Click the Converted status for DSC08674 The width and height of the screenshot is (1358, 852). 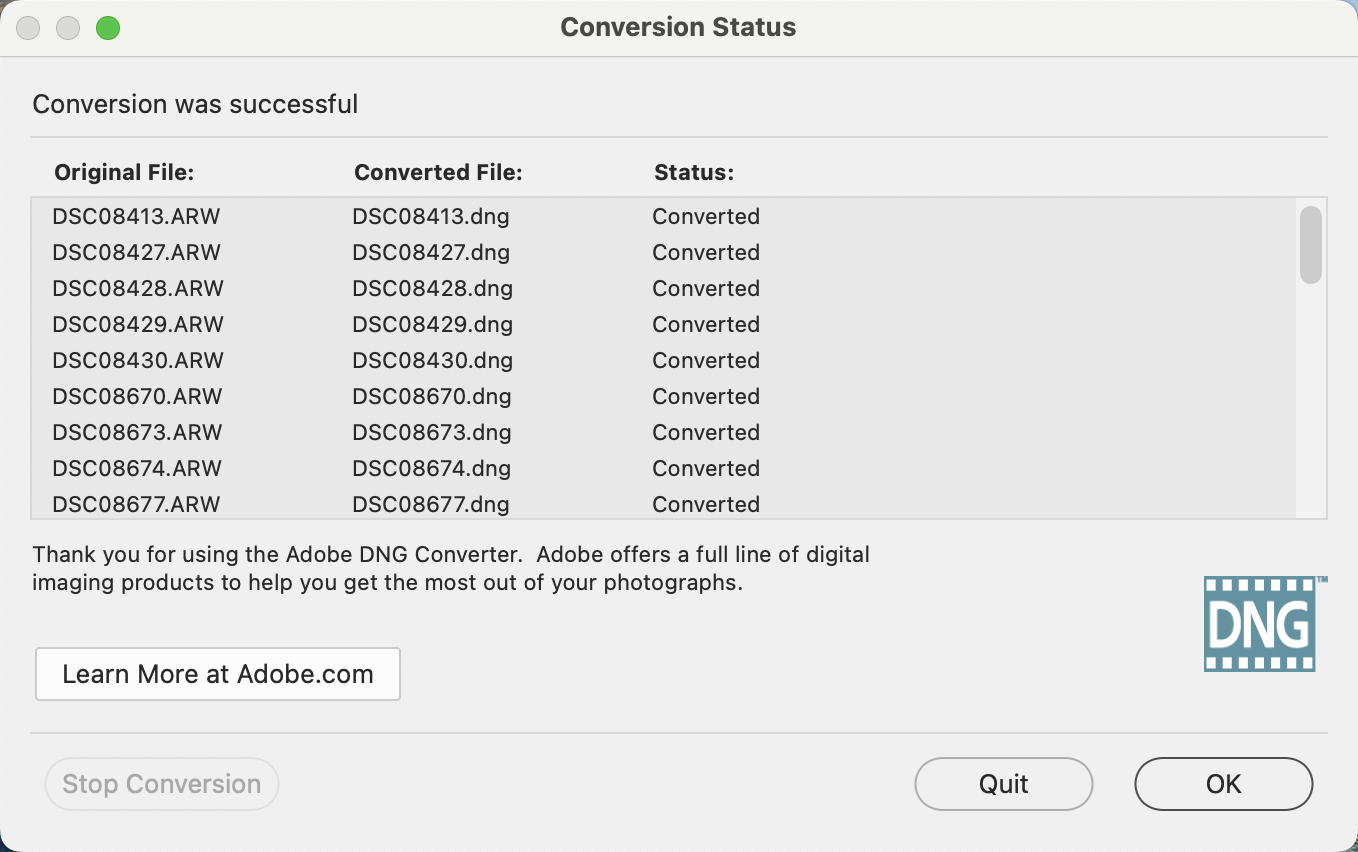point(706,468)
